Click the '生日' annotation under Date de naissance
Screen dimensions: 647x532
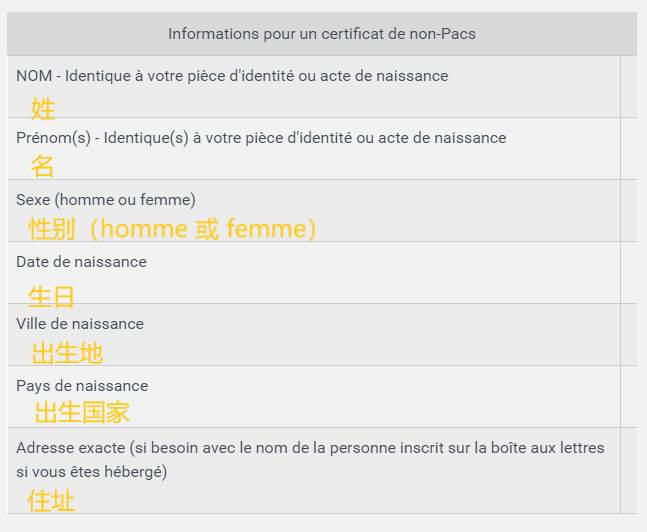(x=51, y=297)
